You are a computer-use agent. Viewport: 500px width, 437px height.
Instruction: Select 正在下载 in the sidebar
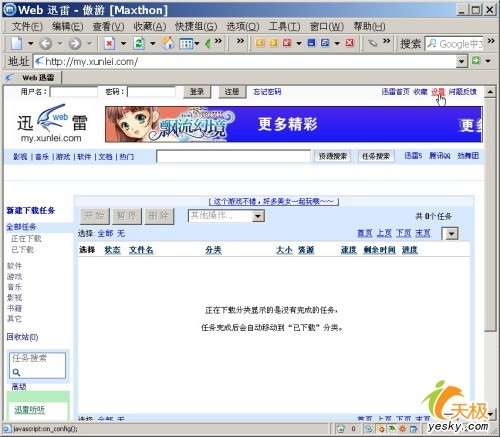(x=26, y=239)
